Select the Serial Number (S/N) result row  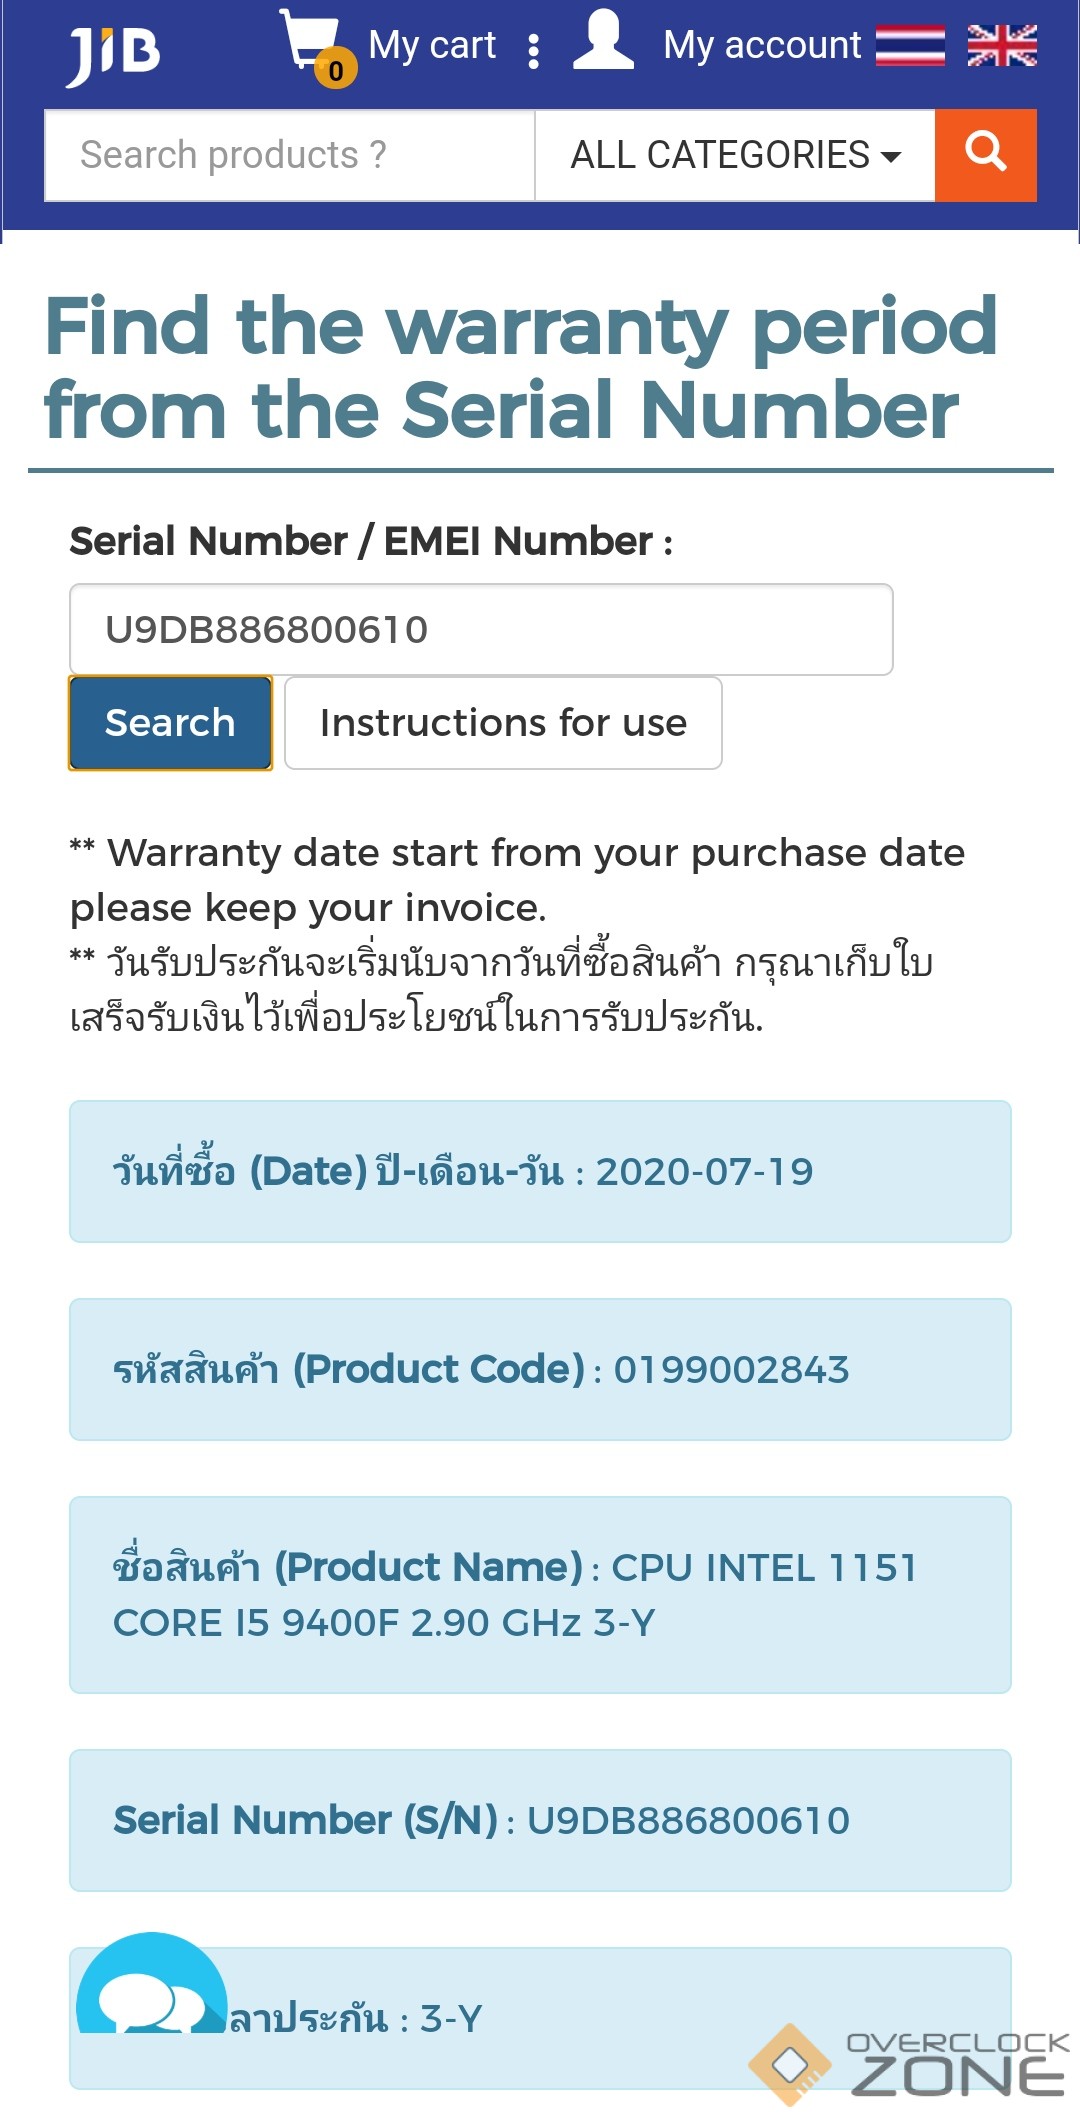540,1820
